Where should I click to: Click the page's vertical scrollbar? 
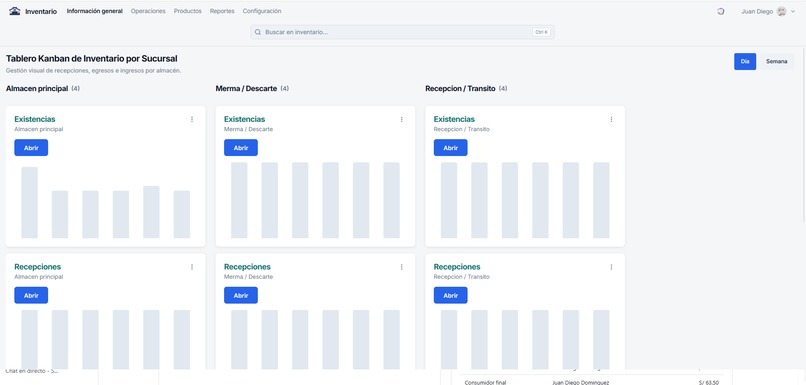point(803,134)
